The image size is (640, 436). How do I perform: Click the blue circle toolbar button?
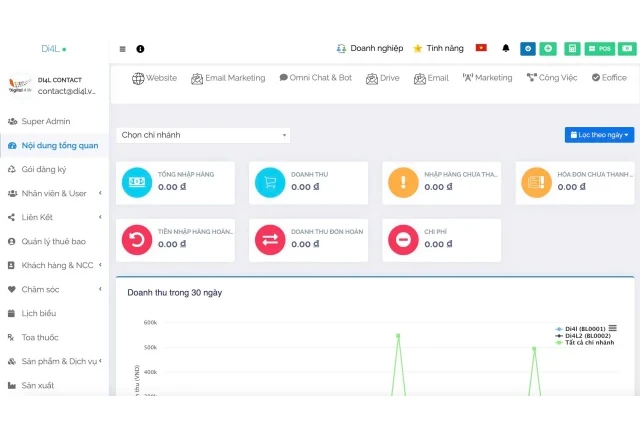coord(528,49)
